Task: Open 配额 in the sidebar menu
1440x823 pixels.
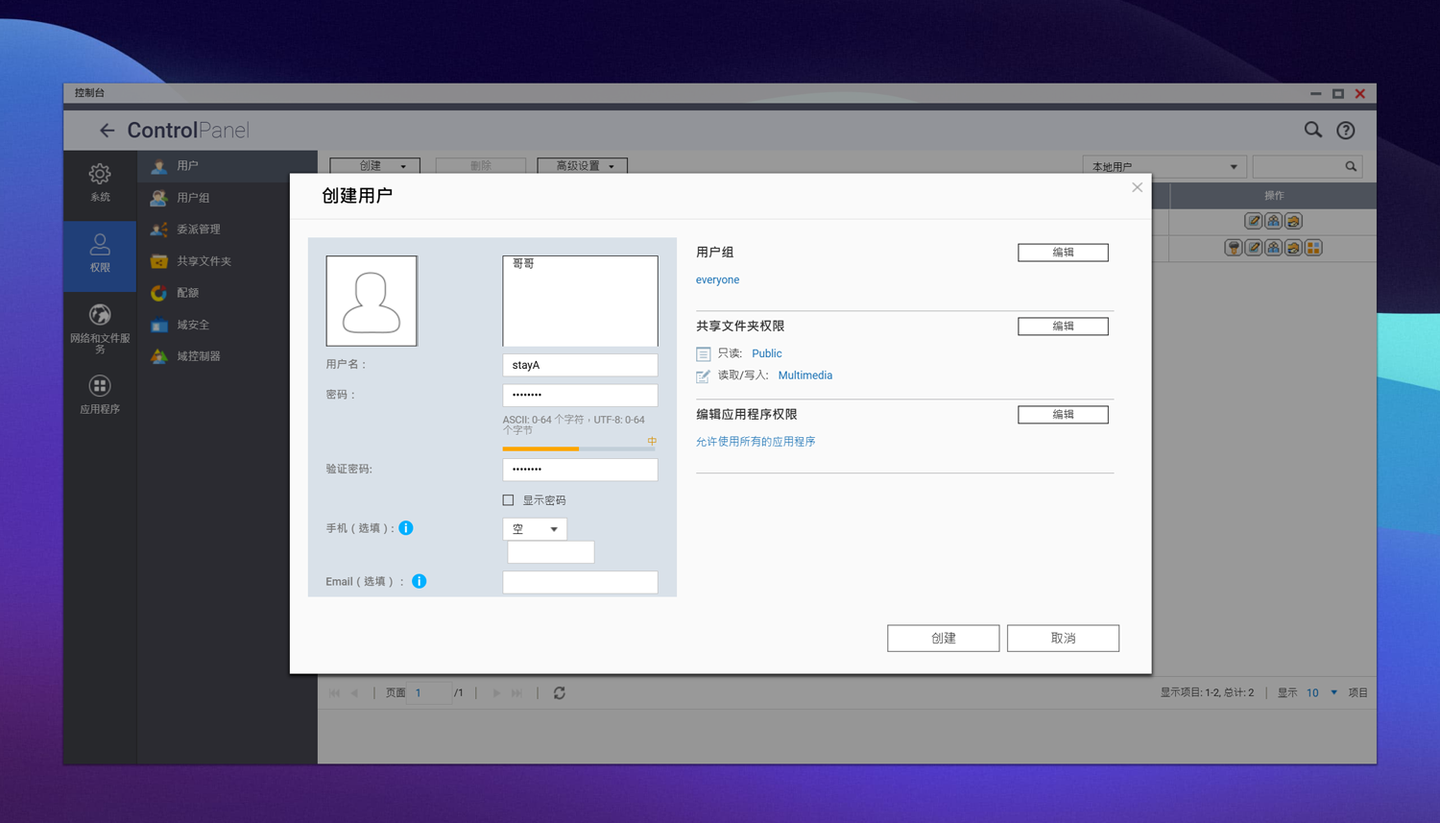Action: tap(227, 293)
